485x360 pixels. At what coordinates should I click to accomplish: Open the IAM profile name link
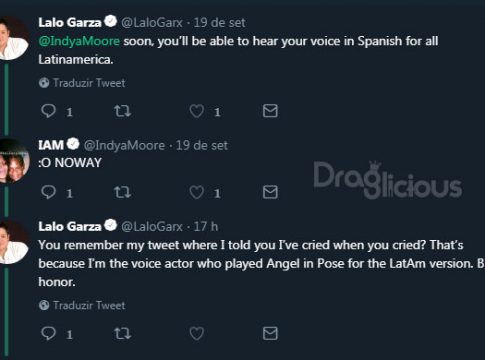(x=51, y=145)
